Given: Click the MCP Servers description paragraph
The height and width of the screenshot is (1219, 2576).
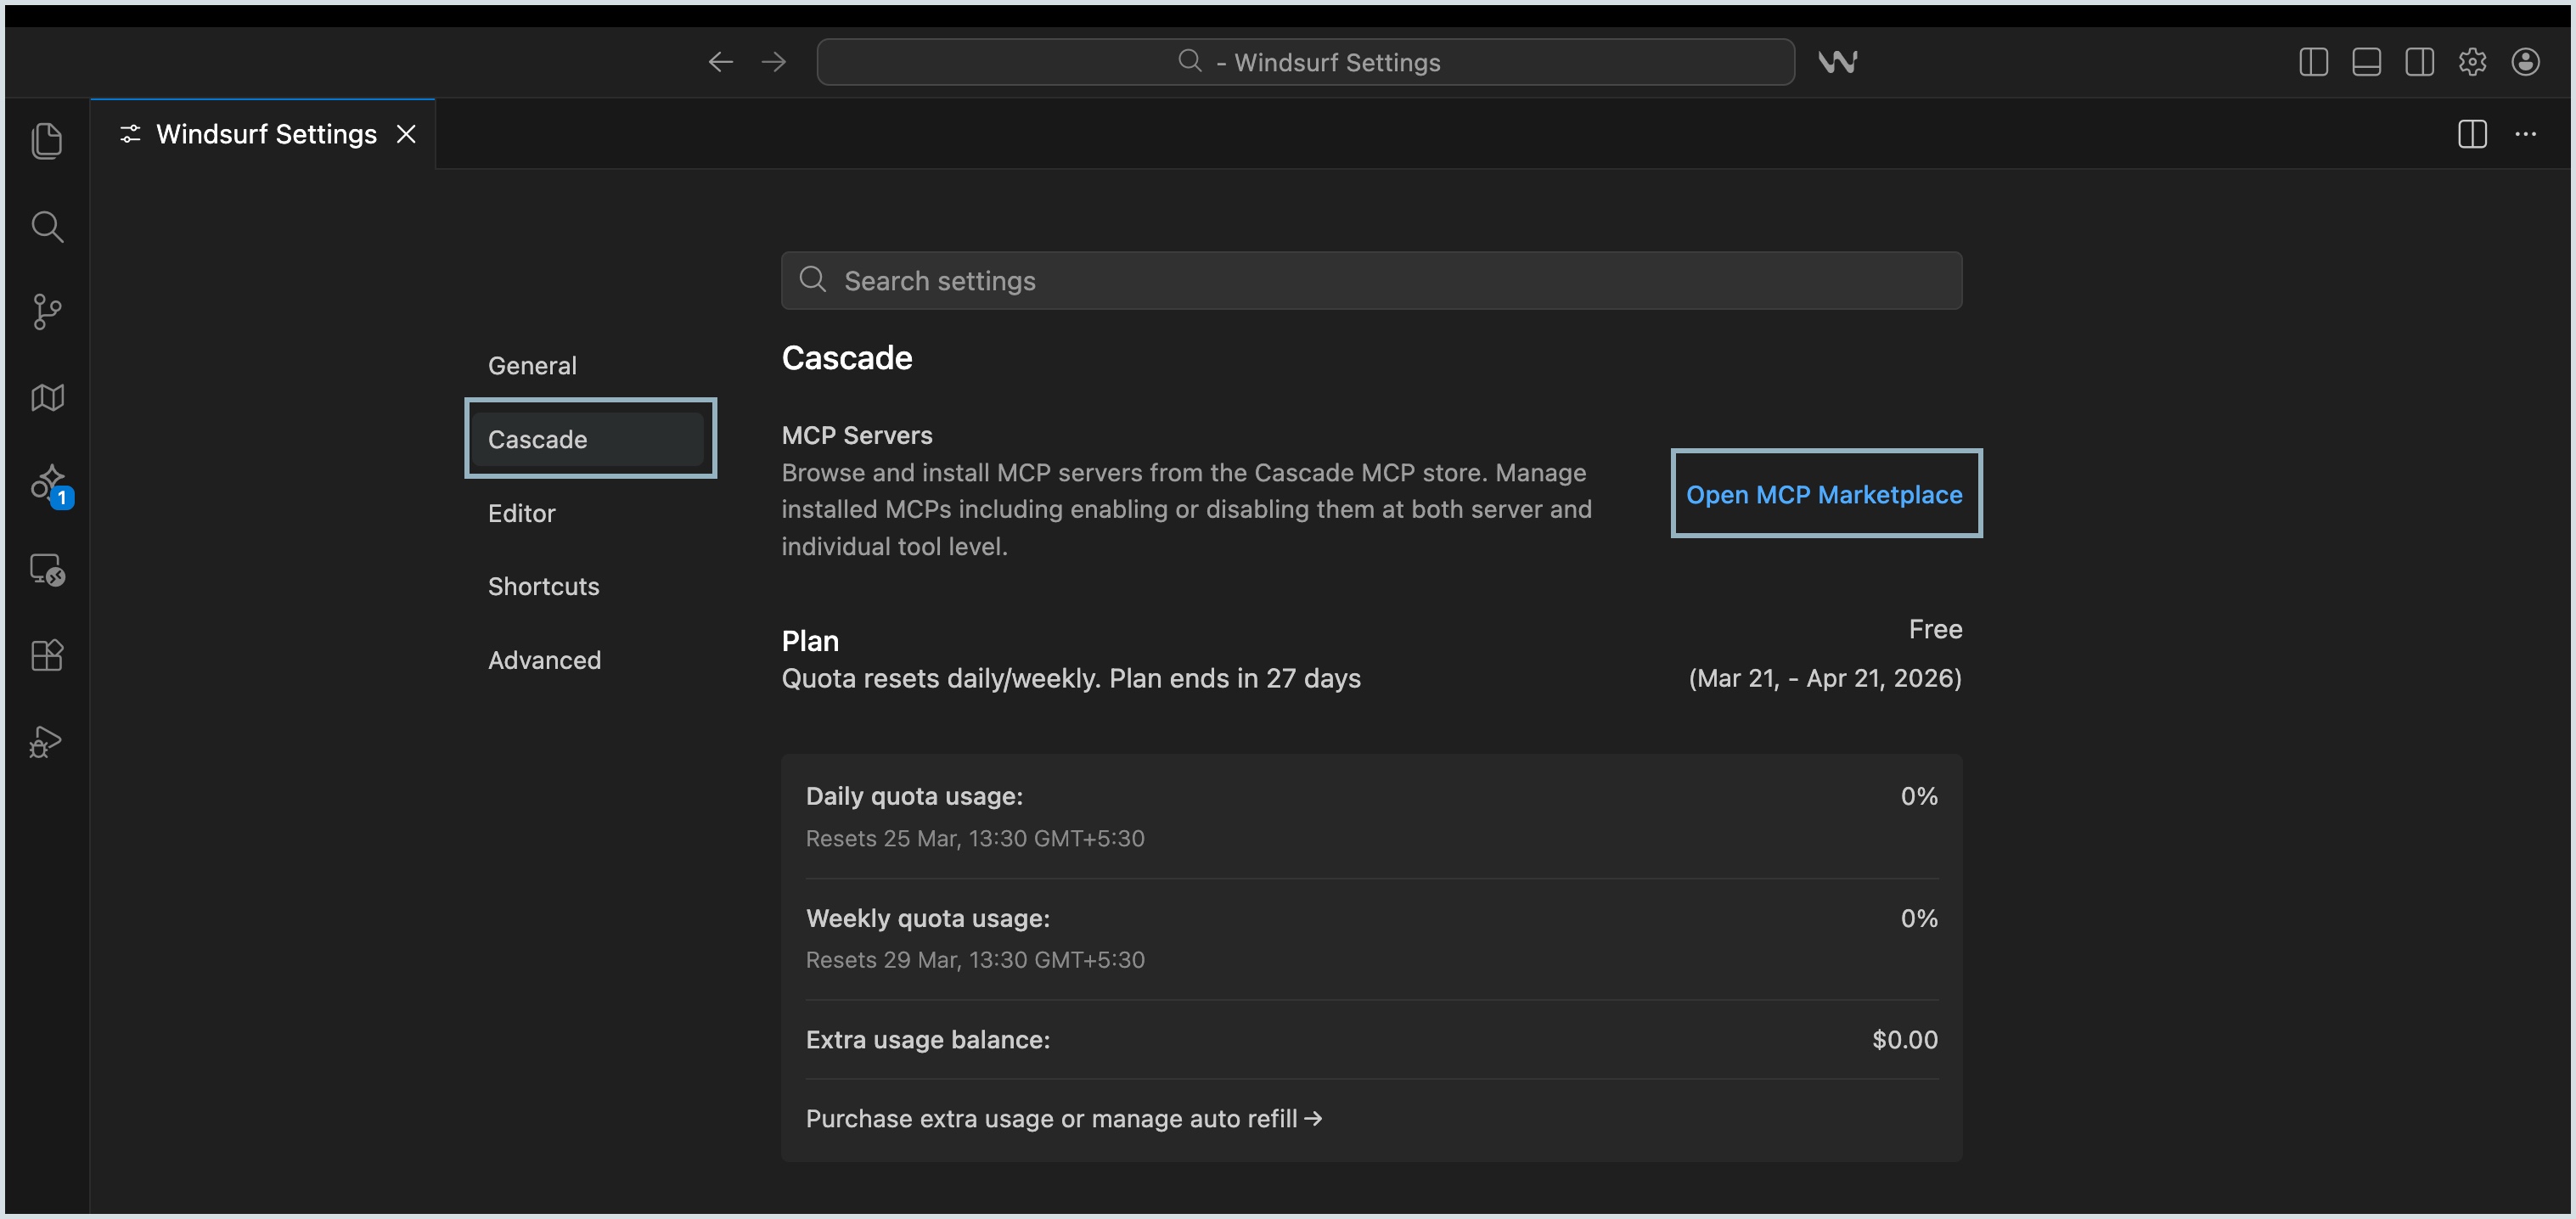Looking at the screenshot, I should tap(1186, 509).
